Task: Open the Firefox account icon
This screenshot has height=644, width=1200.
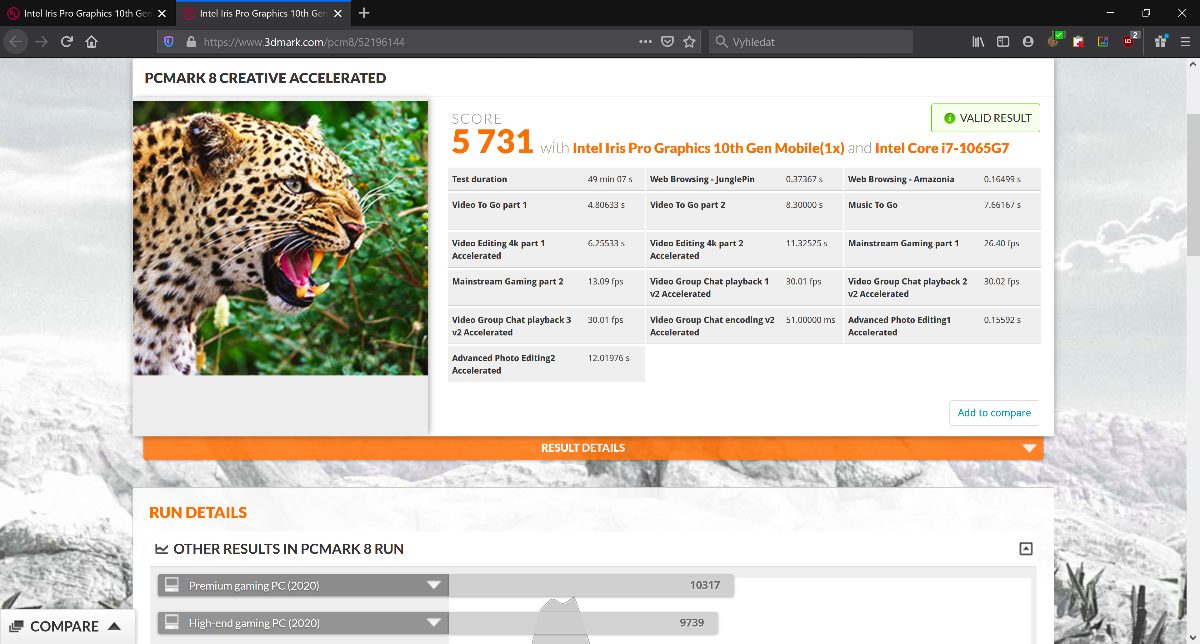Action: pyautogui.click(x=1028, y=42)
